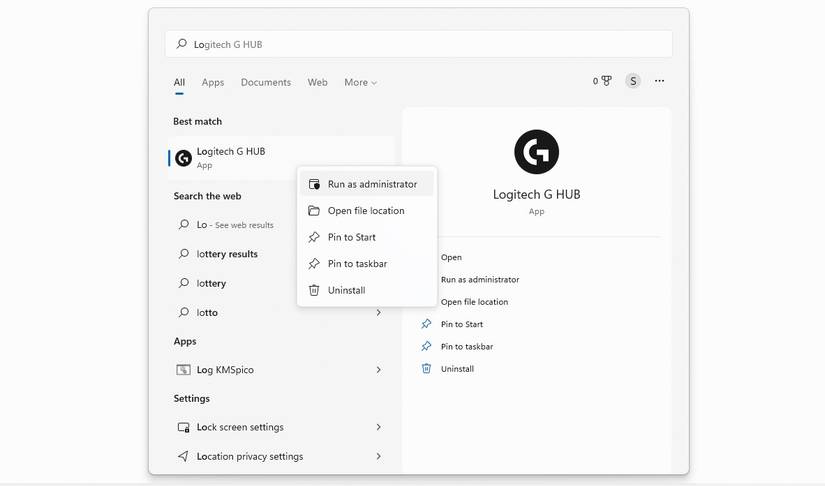
Task: Click the S user account avatar
Action: click(632, 81)
